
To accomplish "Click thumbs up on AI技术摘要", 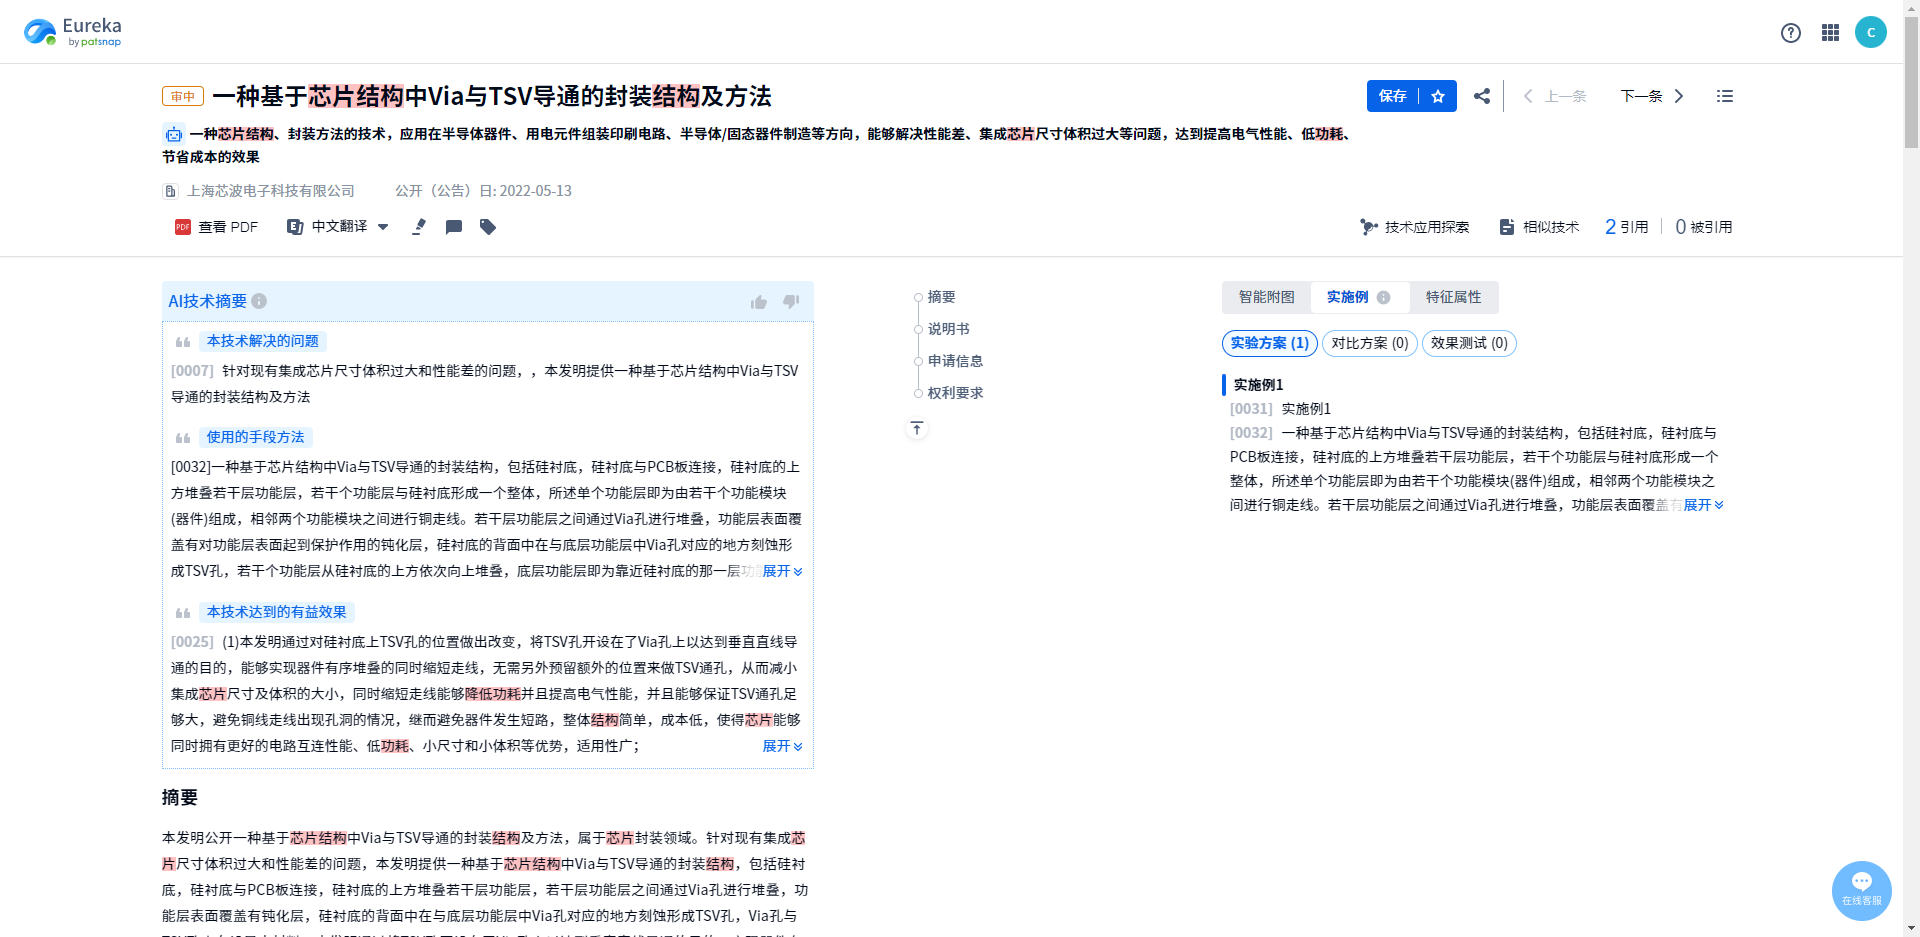I will pyautogui.click(x=759, y=301).
